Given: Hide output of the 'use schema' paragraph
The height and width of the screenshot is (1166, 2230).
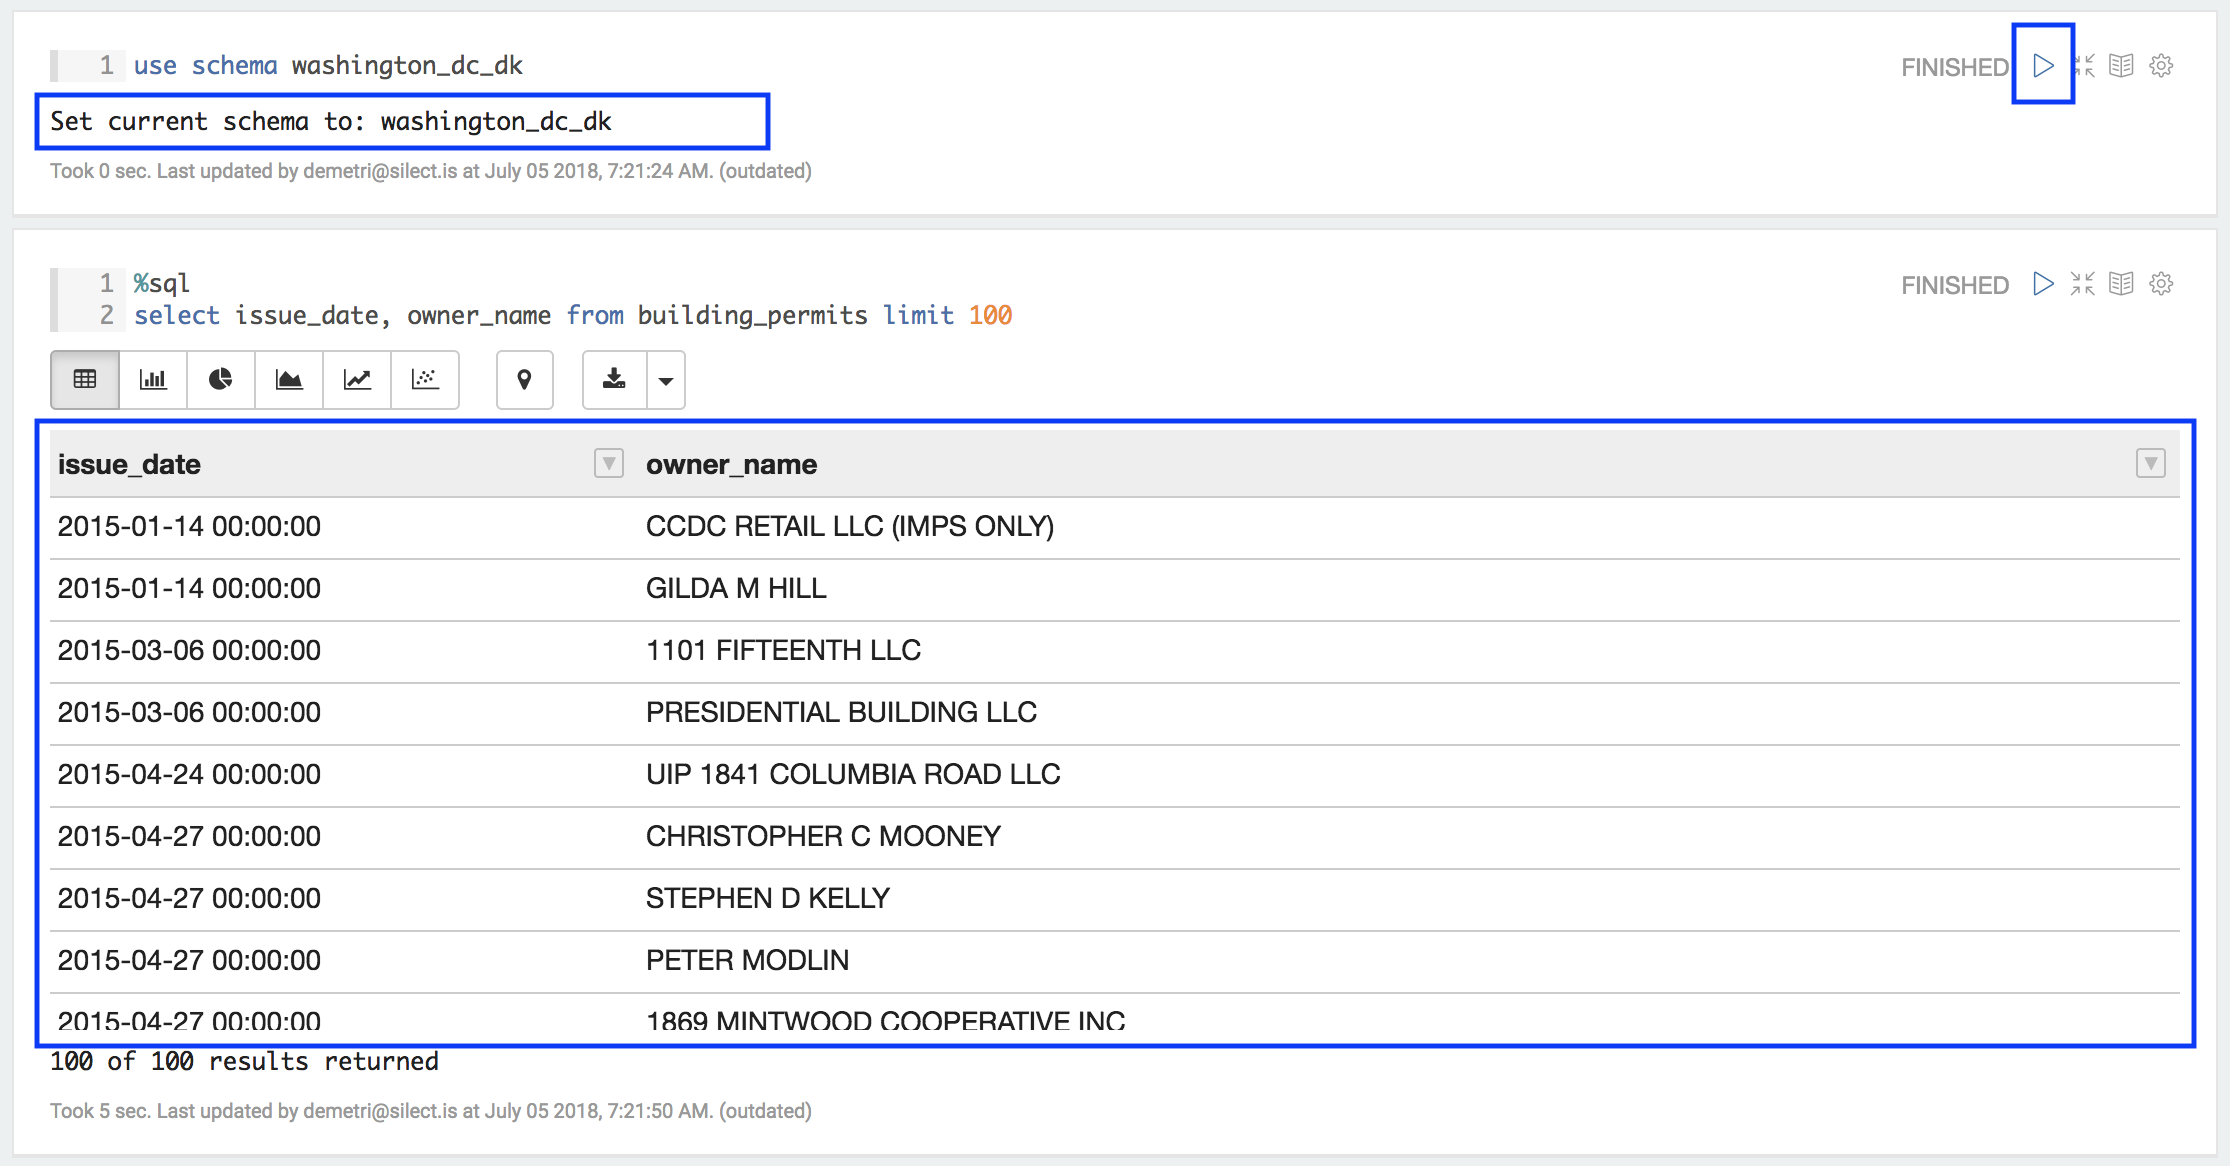Looking at the screenshot, I should tap(2121, 66).
